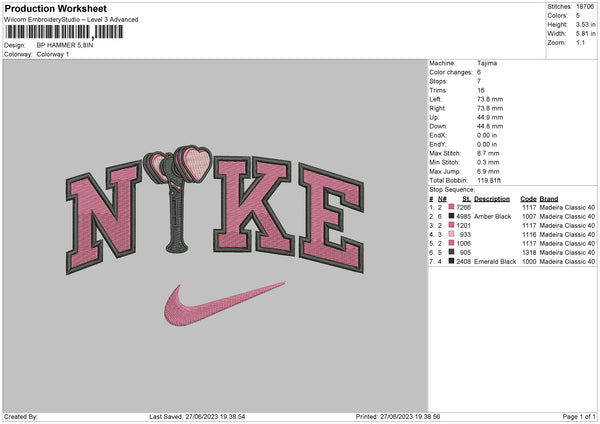Viewport: 600px width, 424px height.
Task: Click the code 1116 in stop row 4
Action: (529, 235)
